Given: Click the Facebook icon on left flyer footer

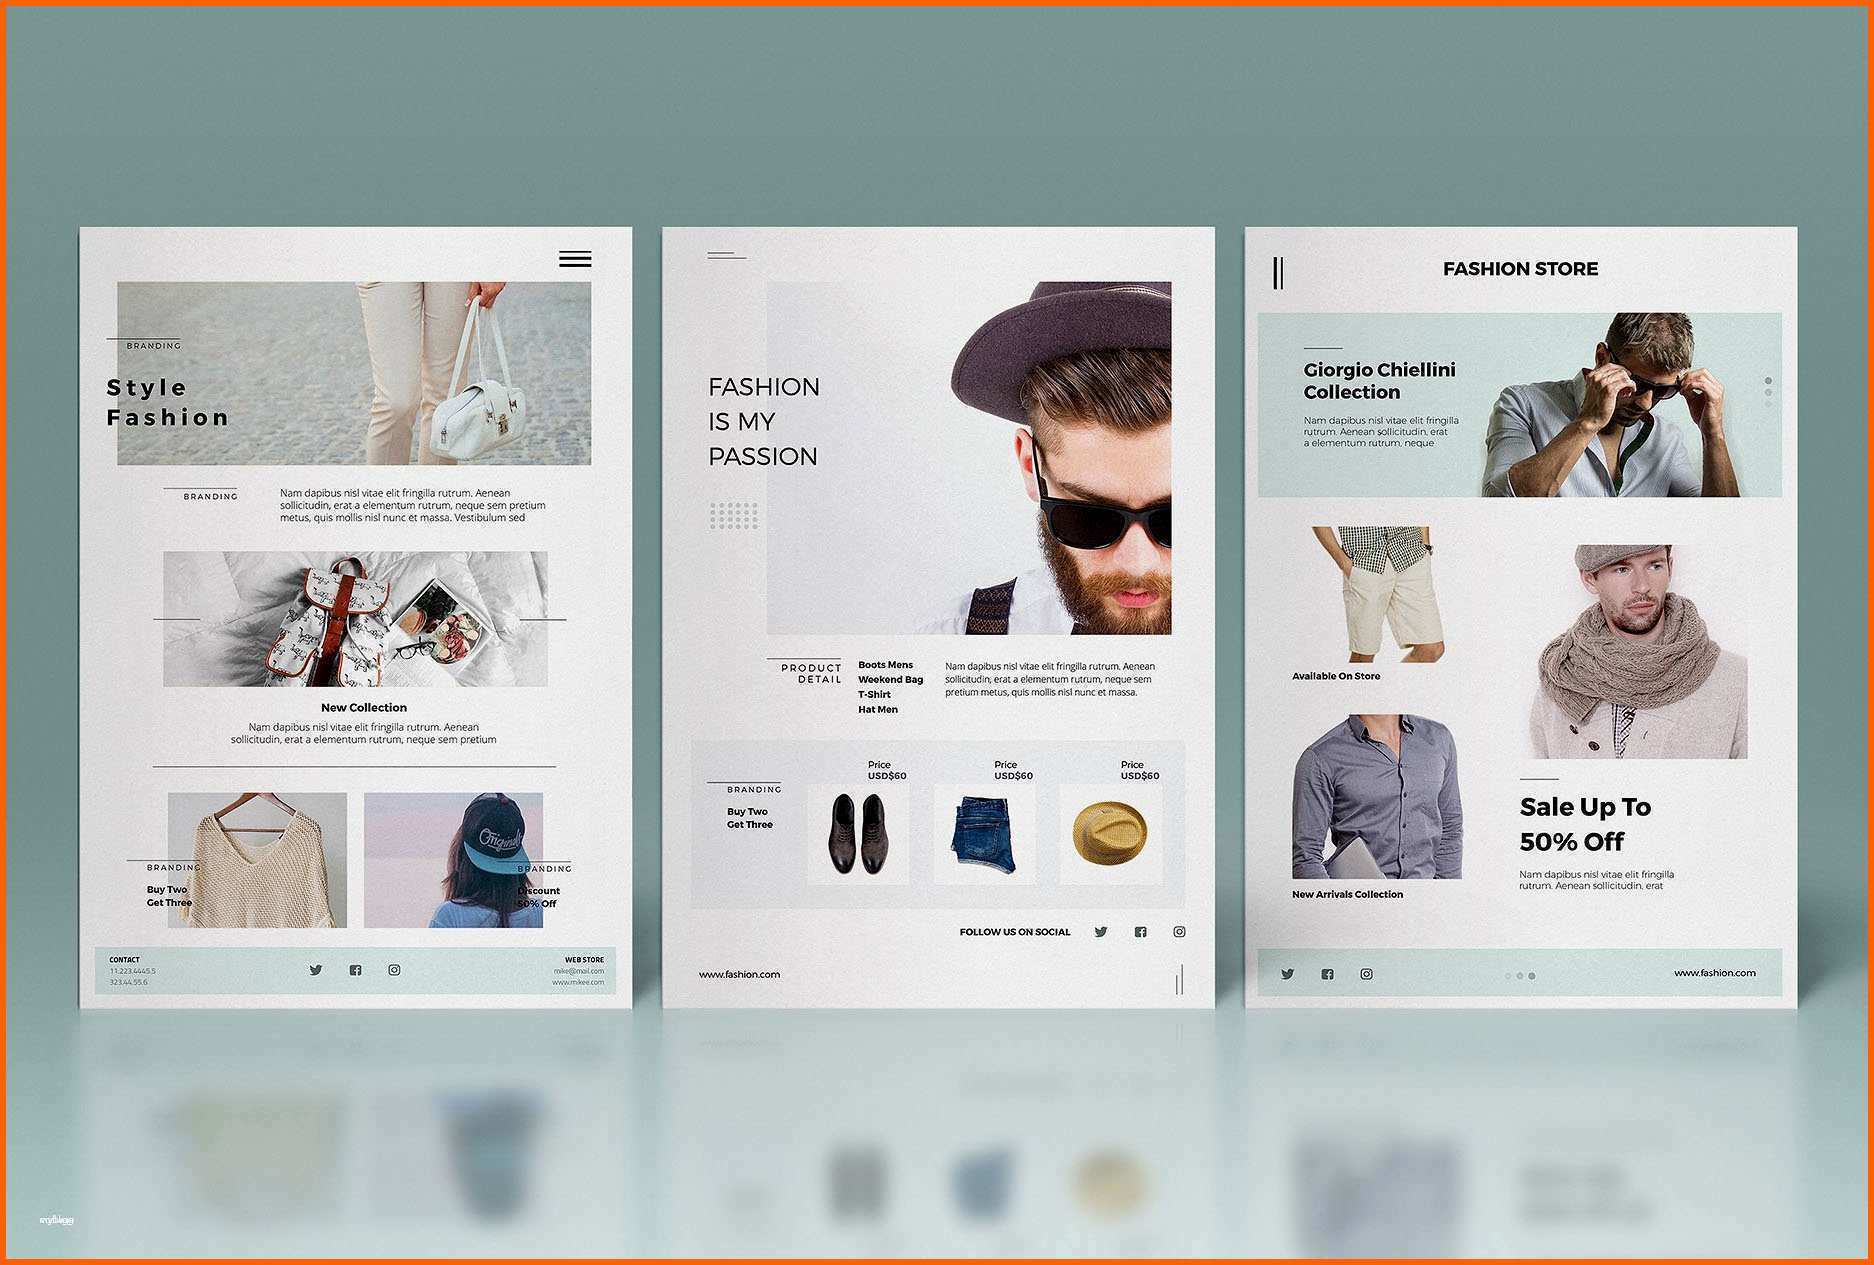Looking at the screenshot, I should tap(355, 970).
